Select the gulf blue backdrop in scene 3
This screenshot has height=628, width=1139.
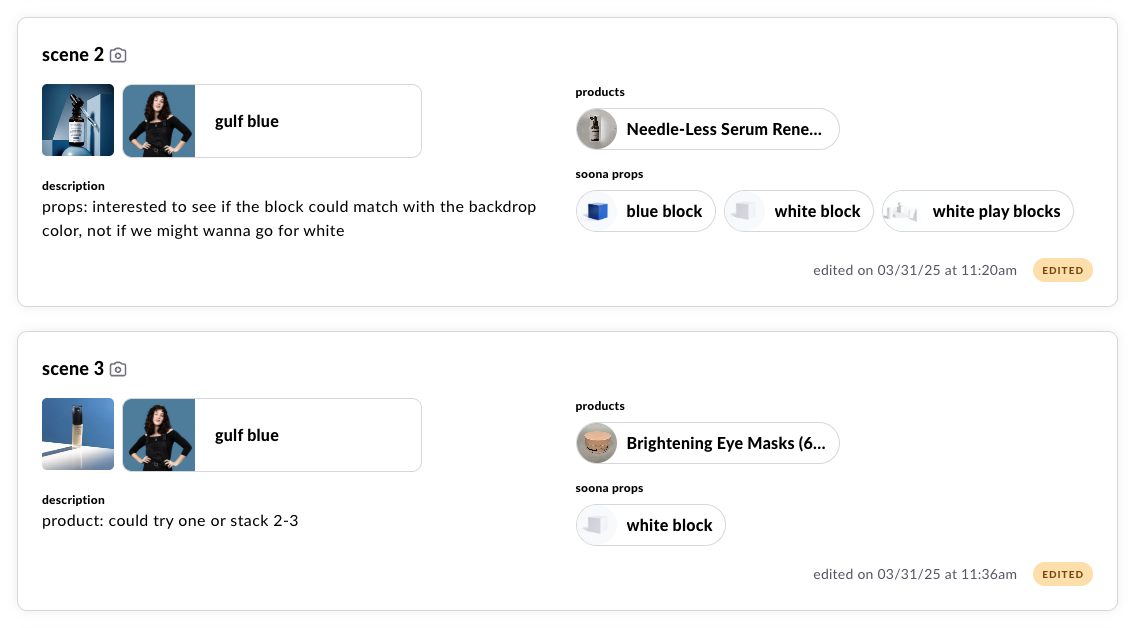[272, 435]
